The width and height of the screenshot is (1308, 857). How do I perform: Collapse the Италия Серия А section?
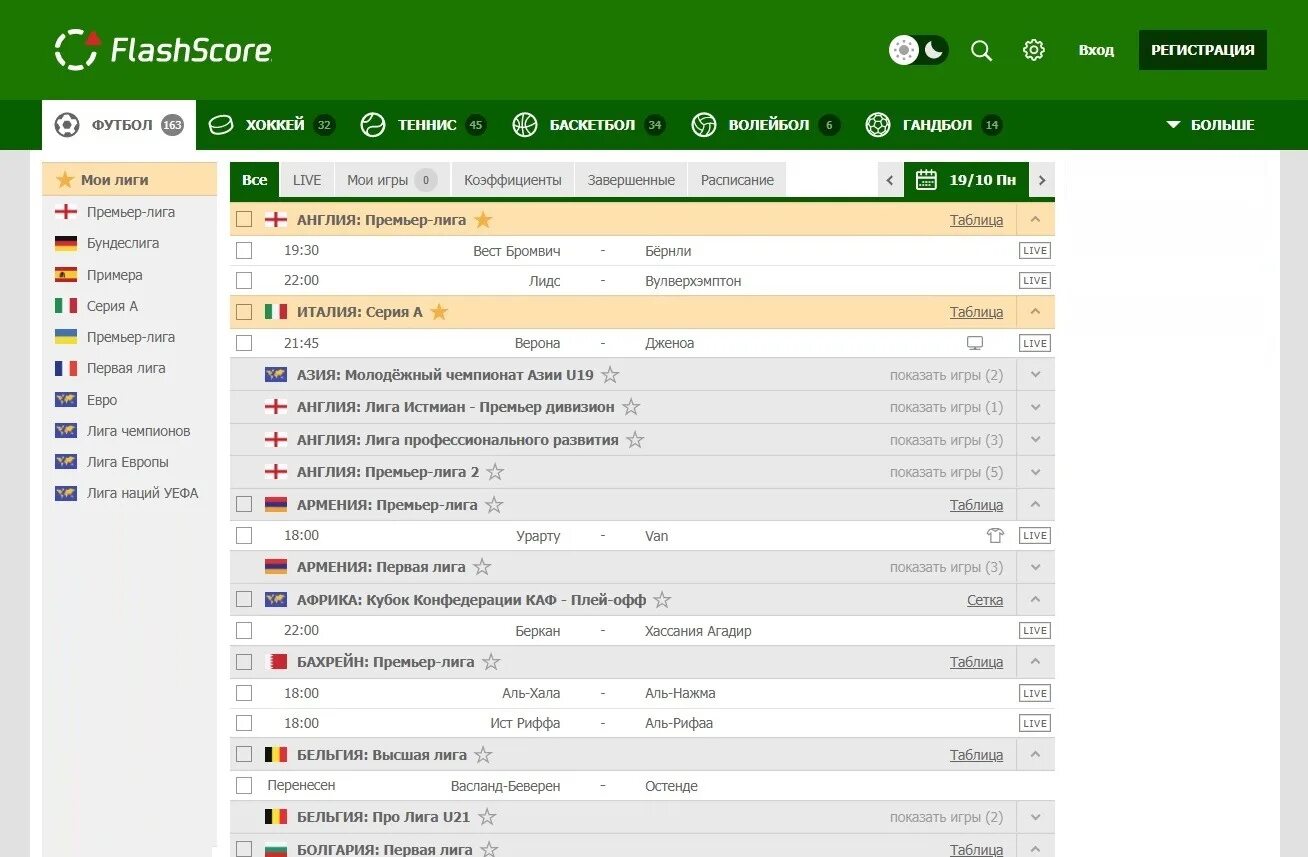1035,312
